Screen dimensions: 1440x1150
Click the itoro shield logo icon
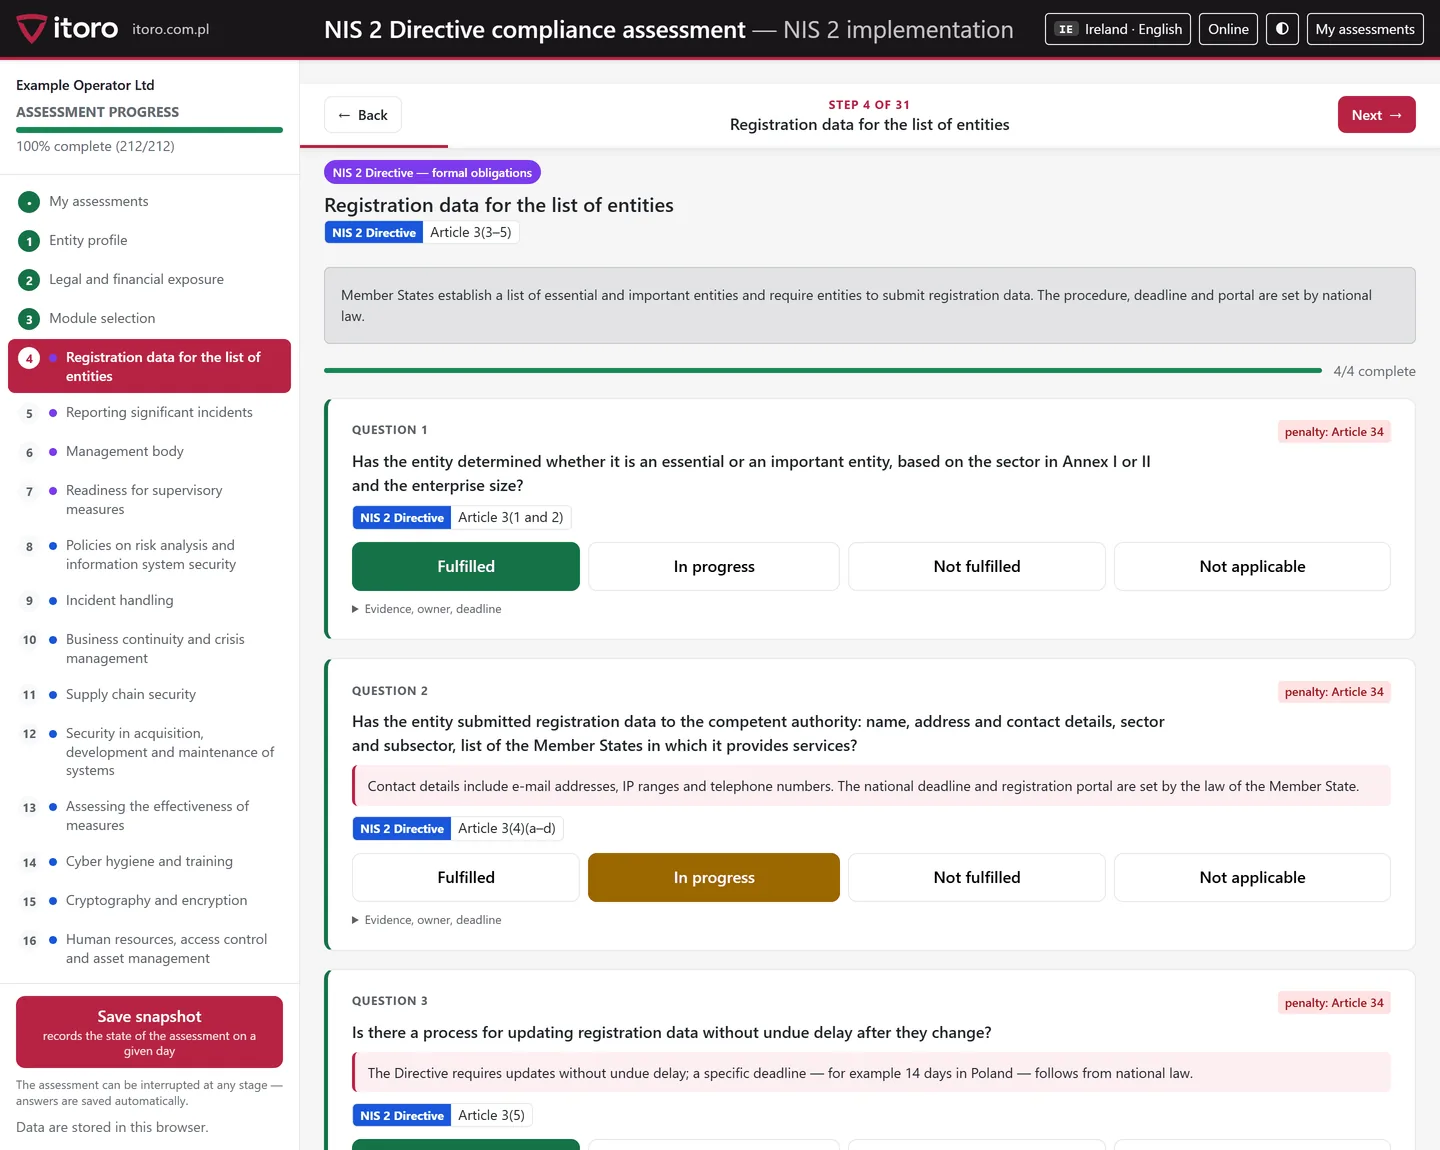(x=31, y=29)
